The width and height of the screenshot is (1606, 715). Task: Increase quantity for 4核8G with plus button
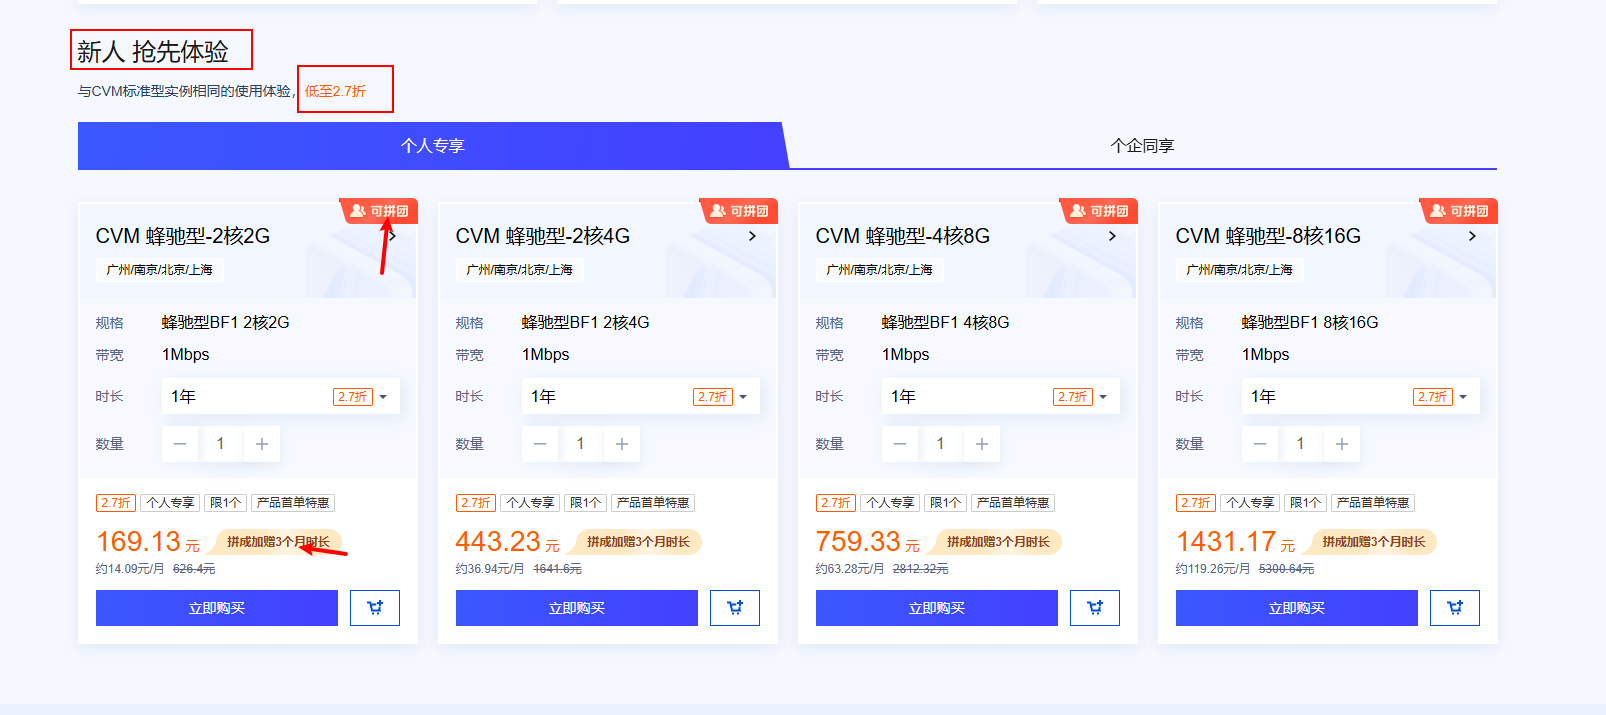[x=982, y=444]
